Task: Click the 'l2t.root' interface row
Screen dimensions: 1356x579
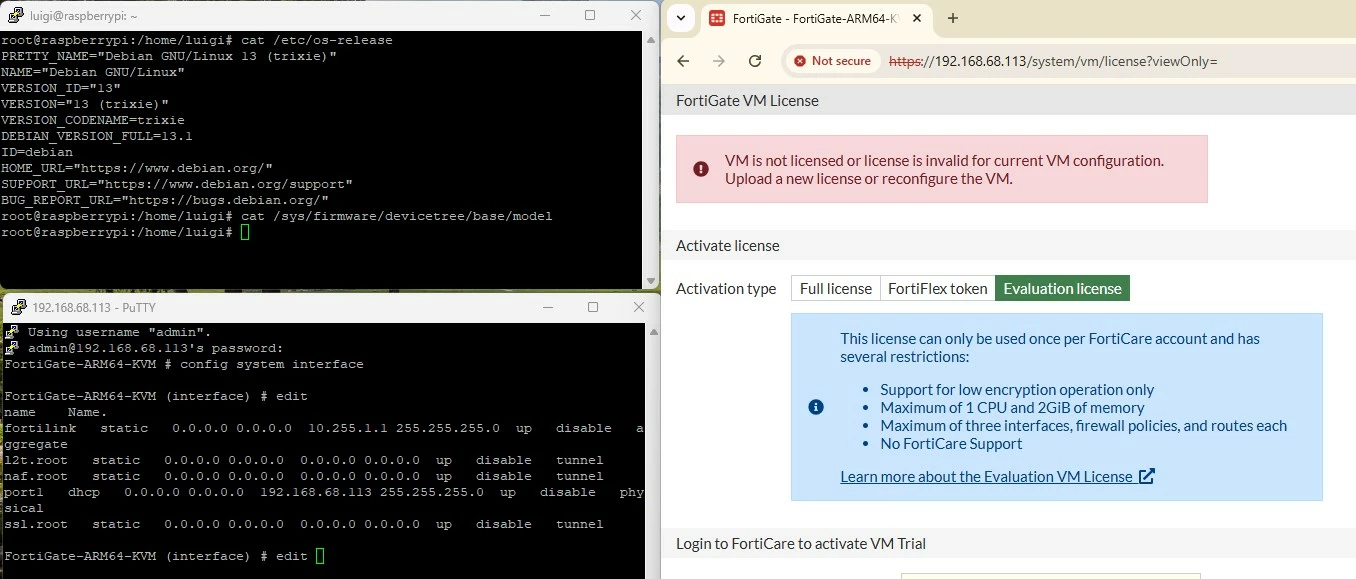Action: point(304,460)
